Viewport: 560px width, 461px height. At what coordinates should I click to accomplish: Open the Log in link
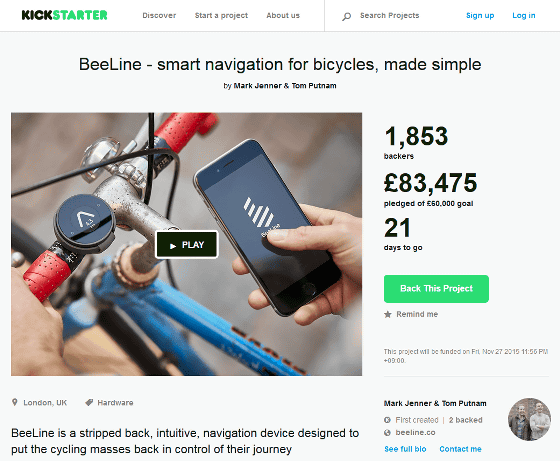[524, 15]
